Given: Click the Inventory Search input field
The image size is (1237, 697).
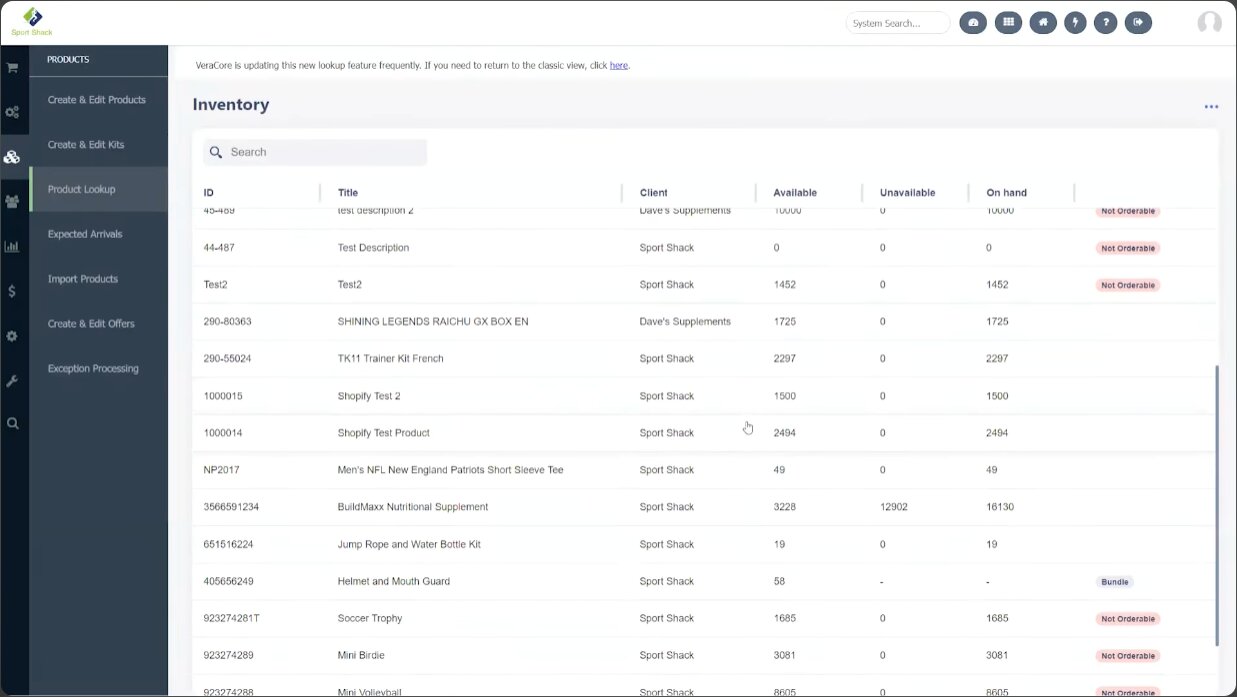Looking at the screenshot, I should pos(325,152).
